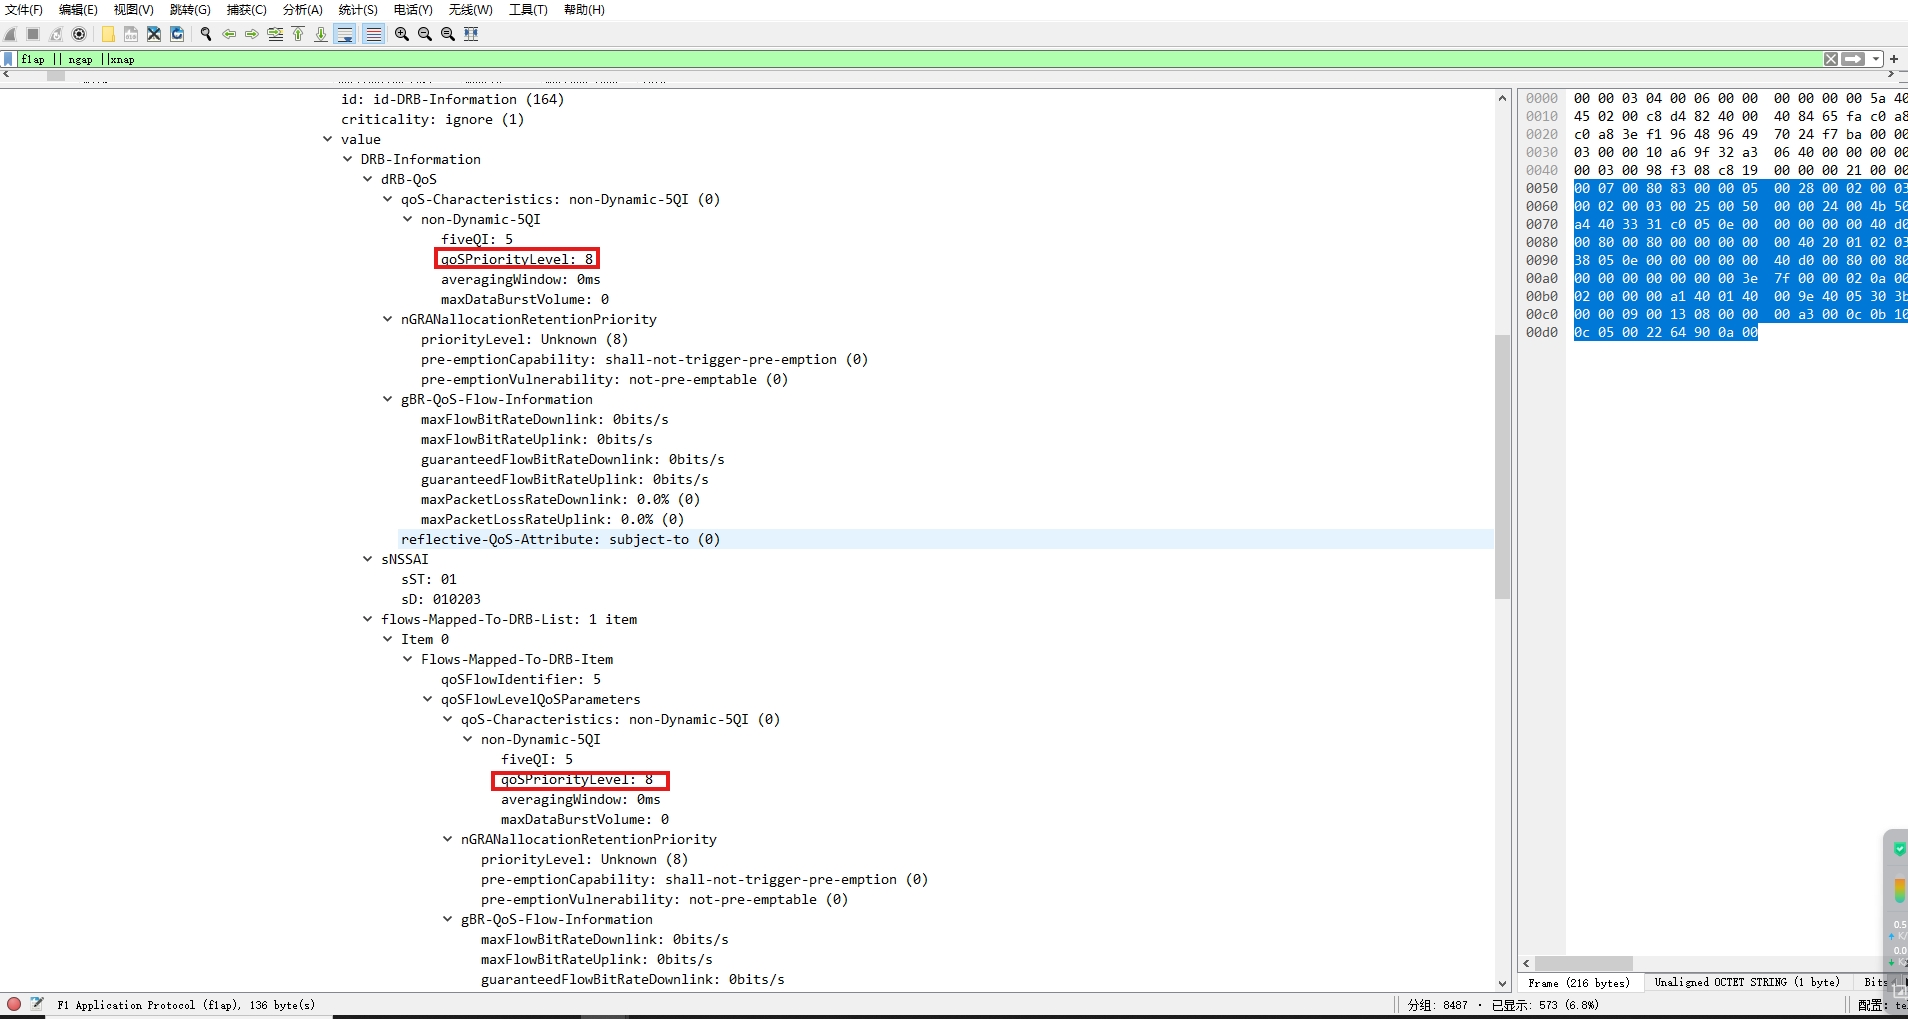Click the reload capture file icon

click(177, 34)
